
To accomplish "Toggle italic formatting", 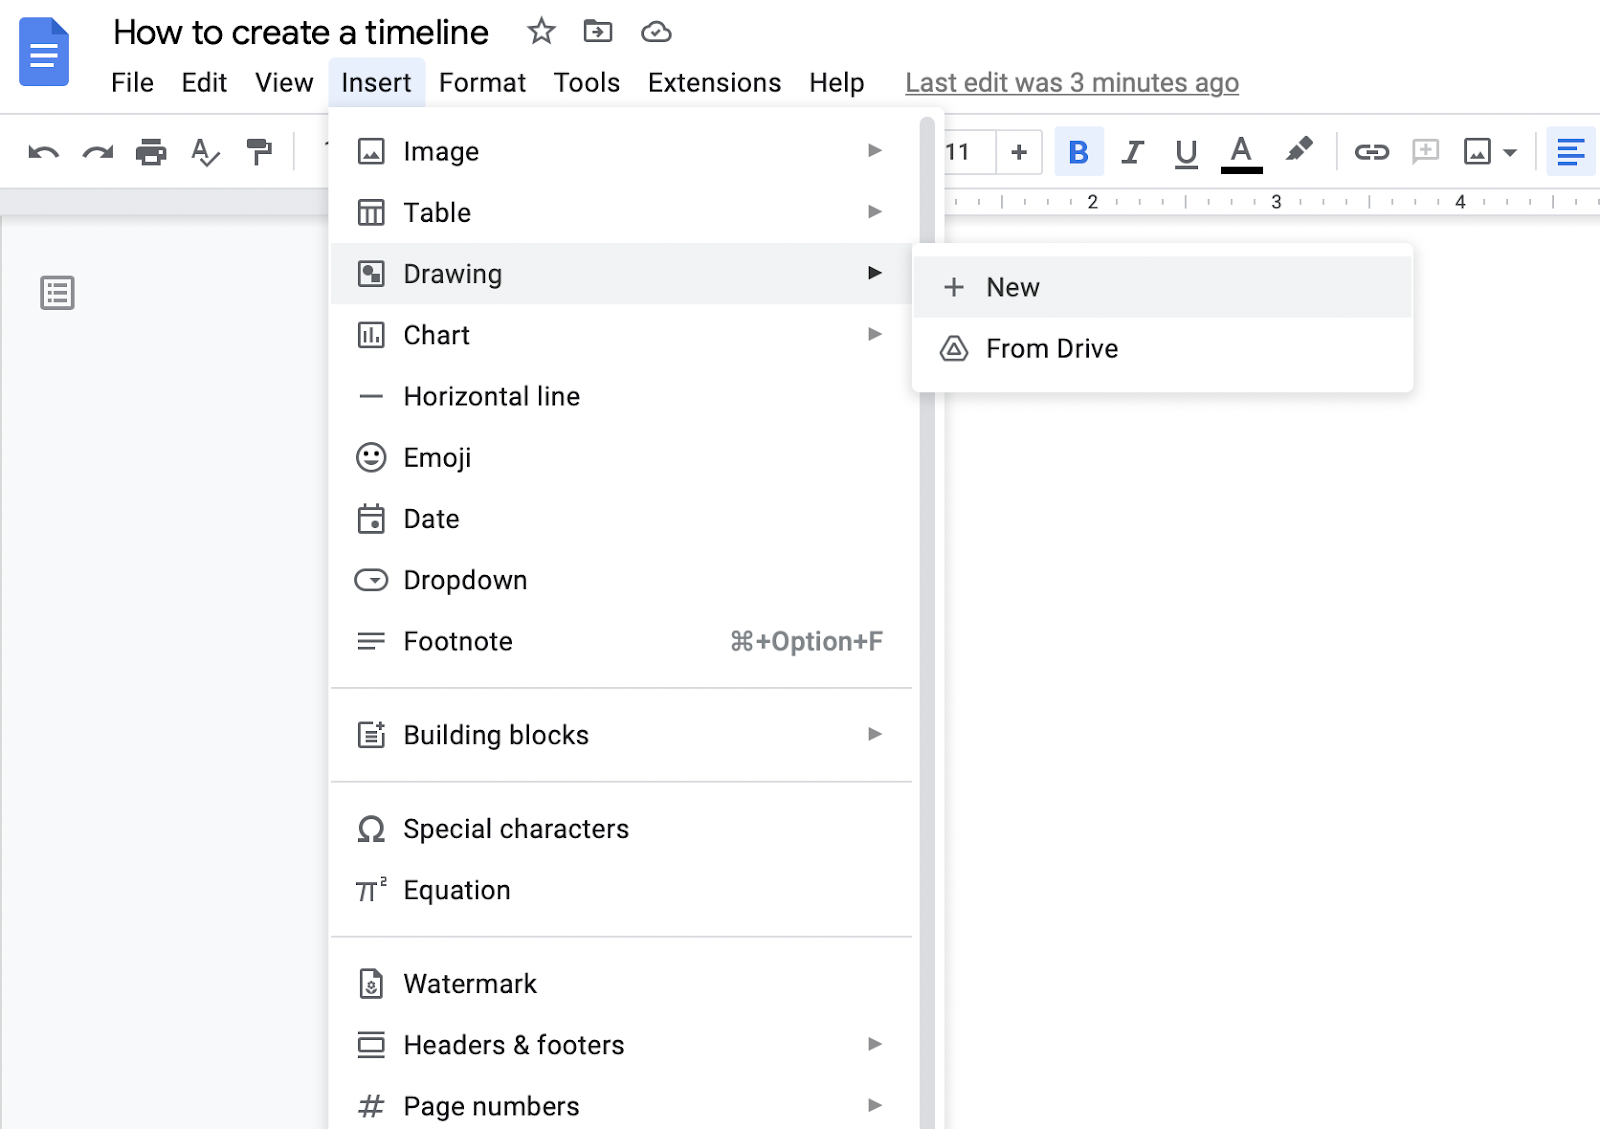I will tap(1133, 152).
